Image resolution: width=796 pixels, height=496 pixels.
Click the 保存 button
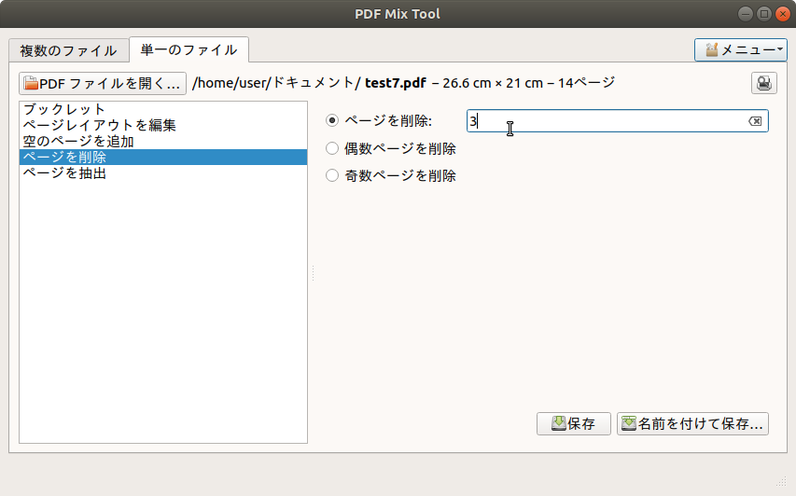pos(573,423)
